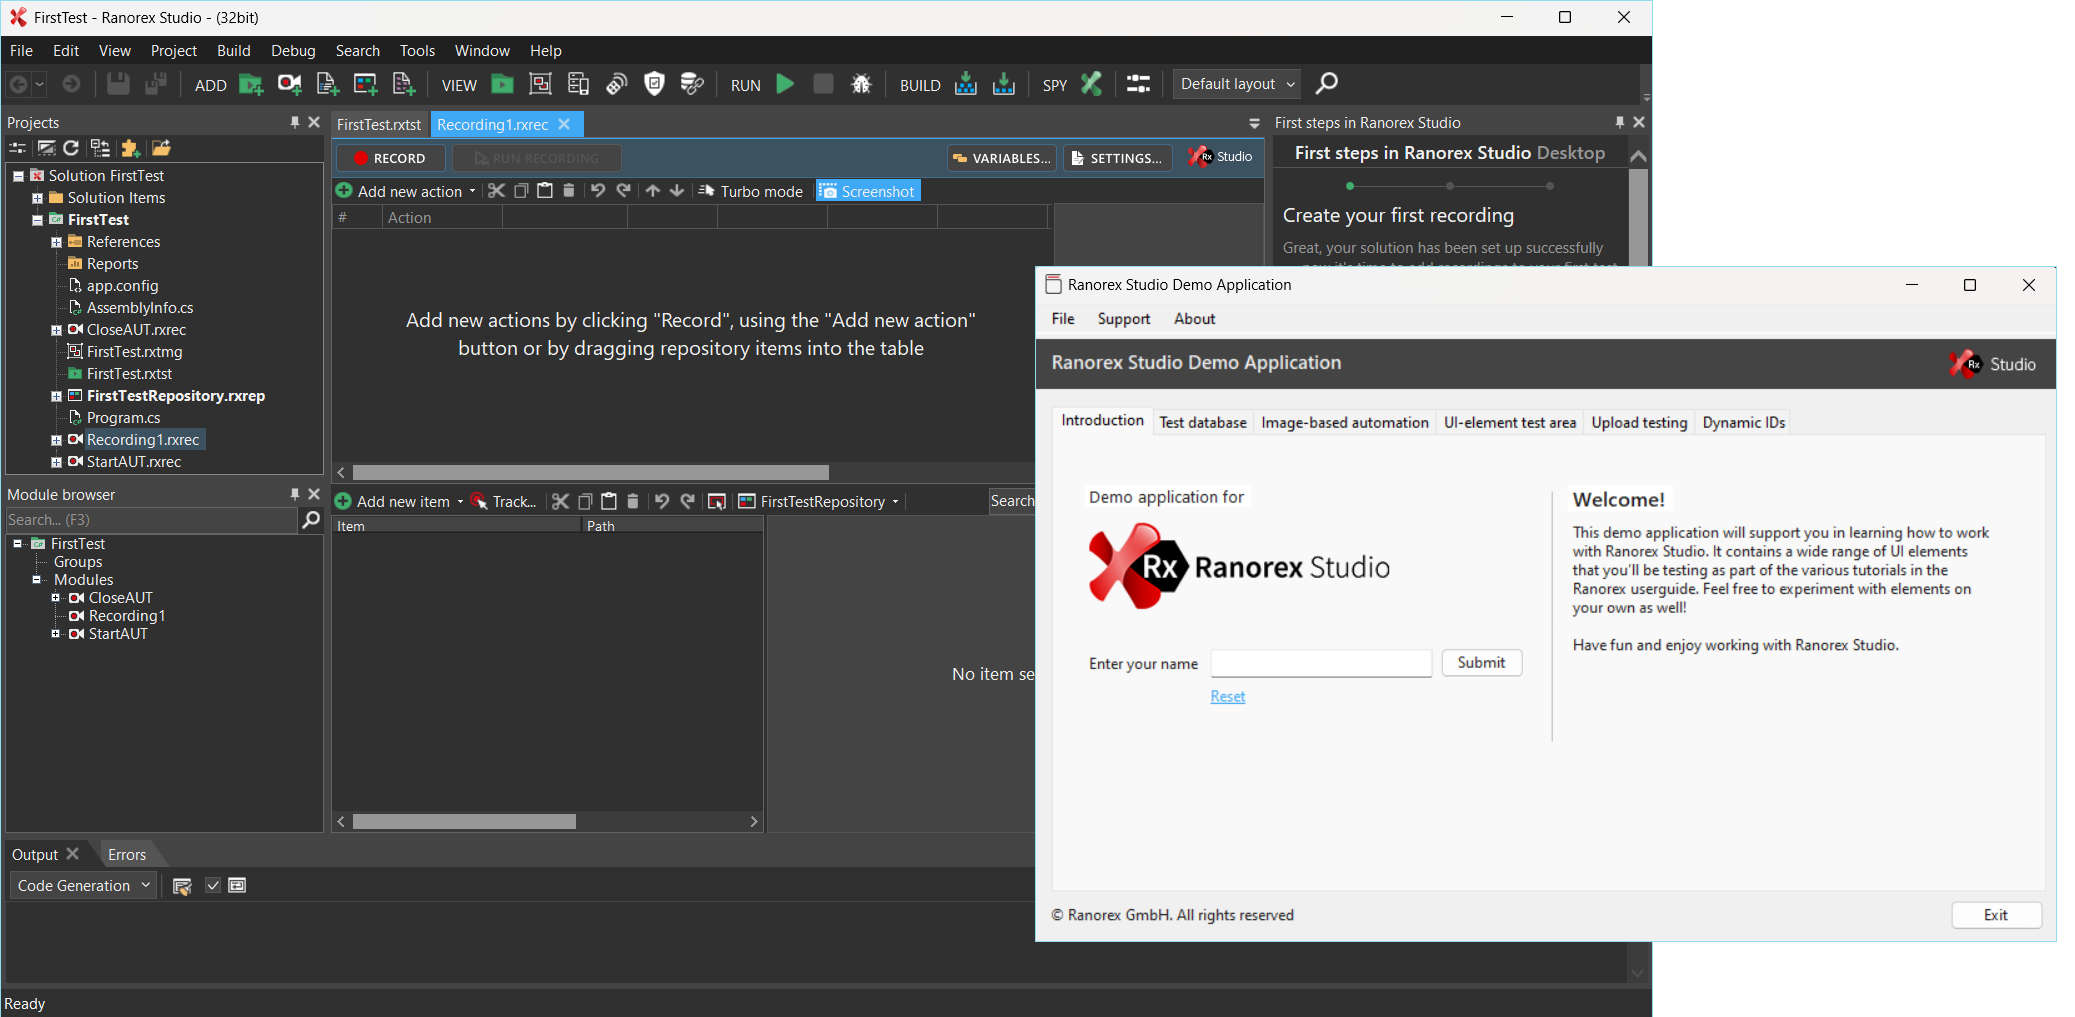The height and width of the screenshot is (1017, 2075).
Task: Click the magnifier search icon beside layout
Action: click(1326, 84)
